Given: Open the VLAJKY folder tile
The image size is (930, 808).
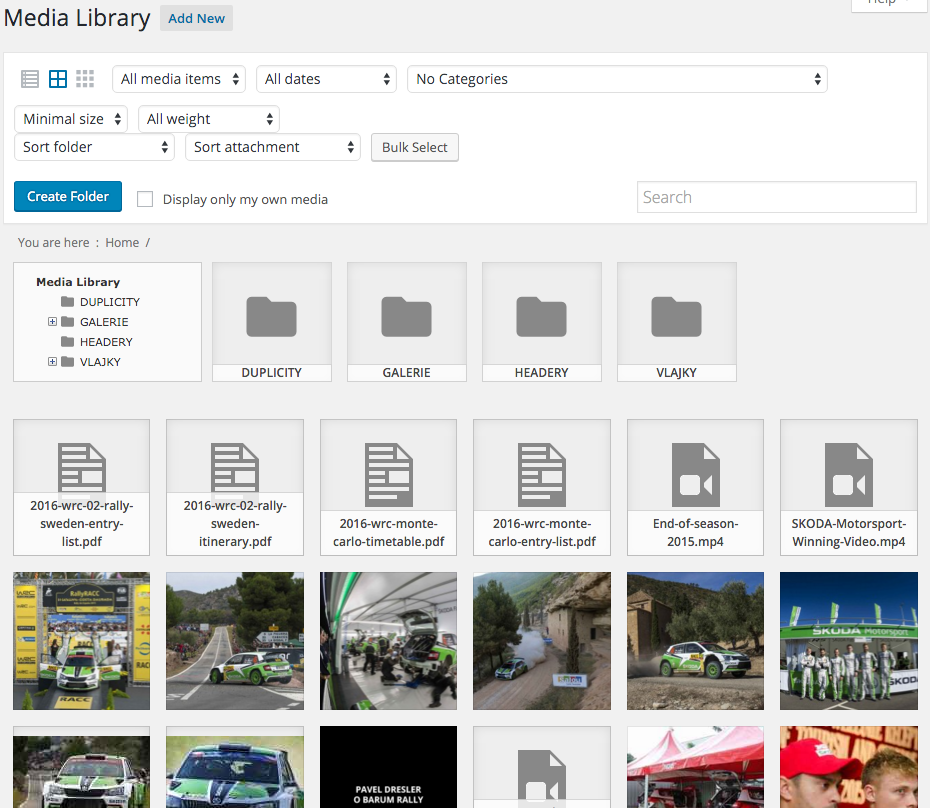Looking at the screenshot, I should 677,322.
